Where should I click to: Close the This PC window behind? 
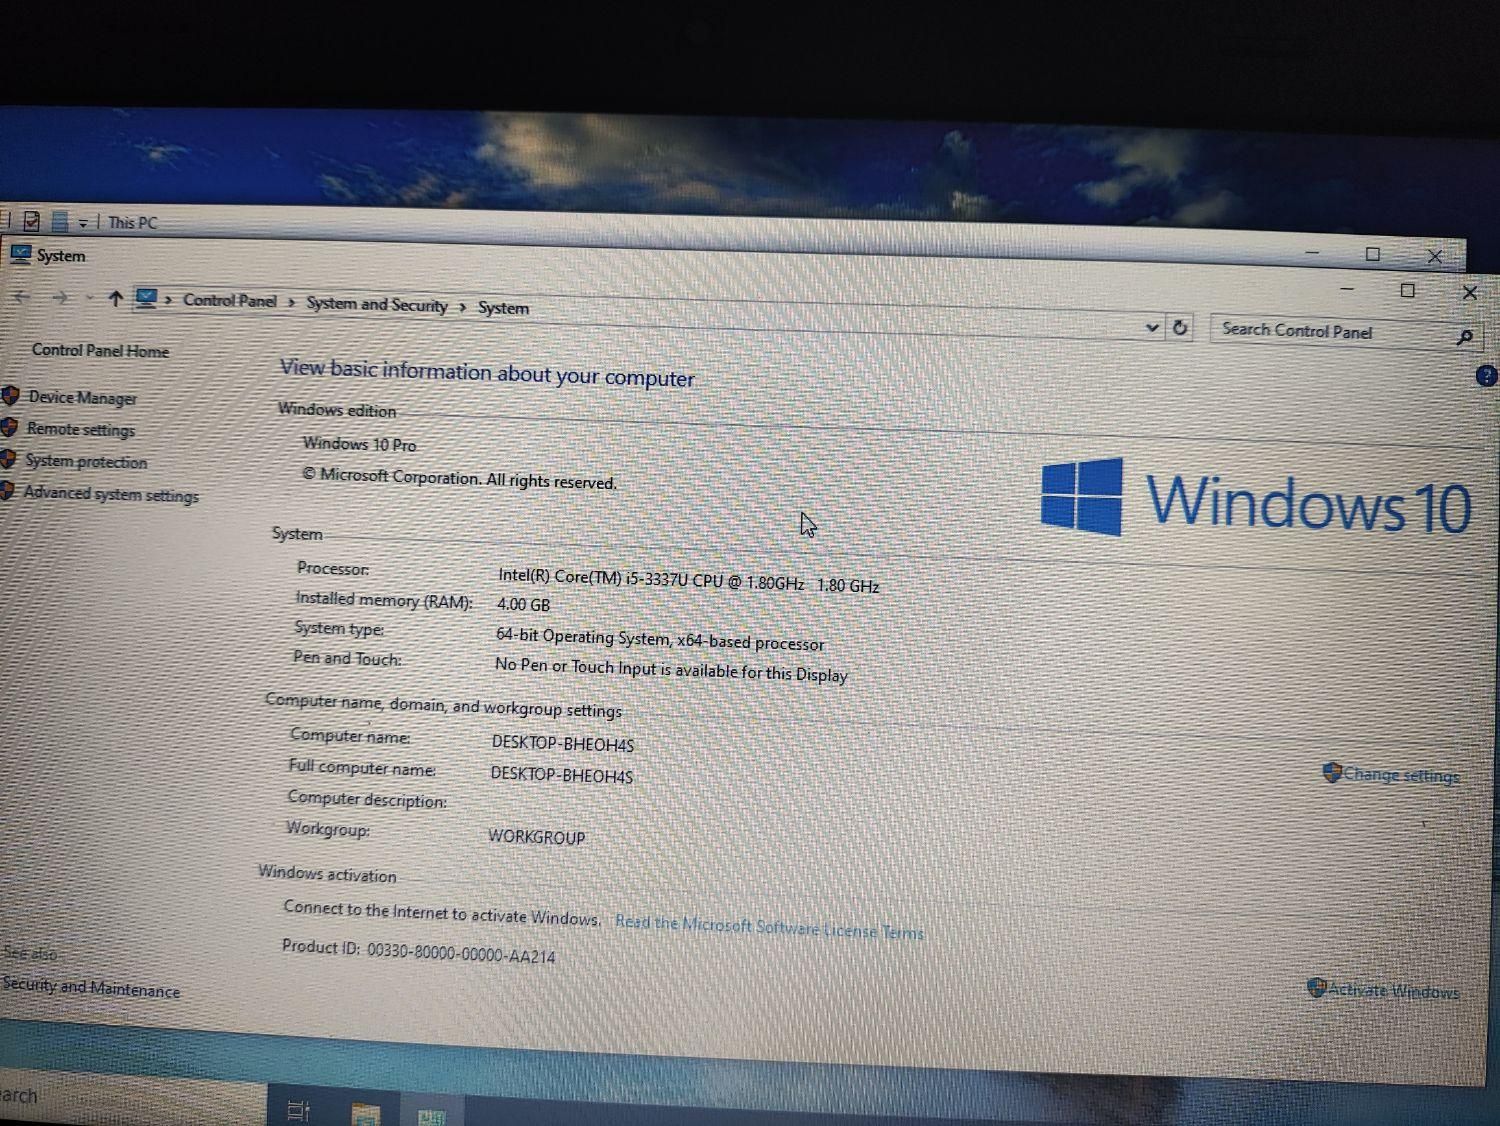pyautogui.click(x=1435, y=256)
